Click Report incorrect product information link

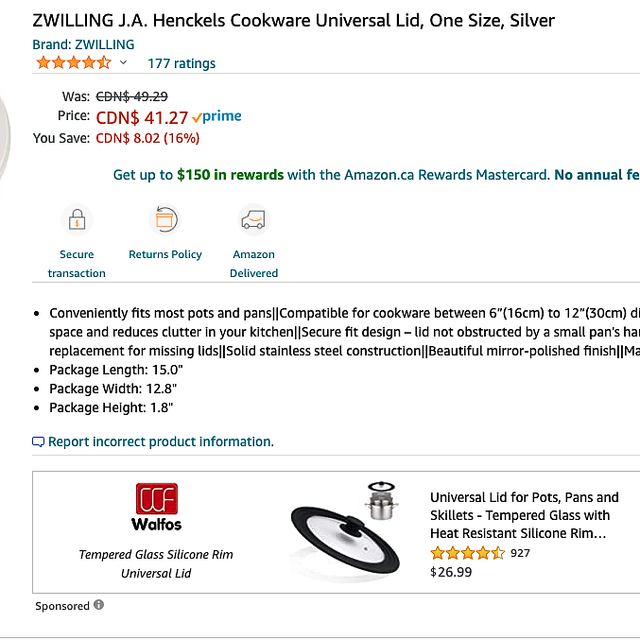pos(161,442)
